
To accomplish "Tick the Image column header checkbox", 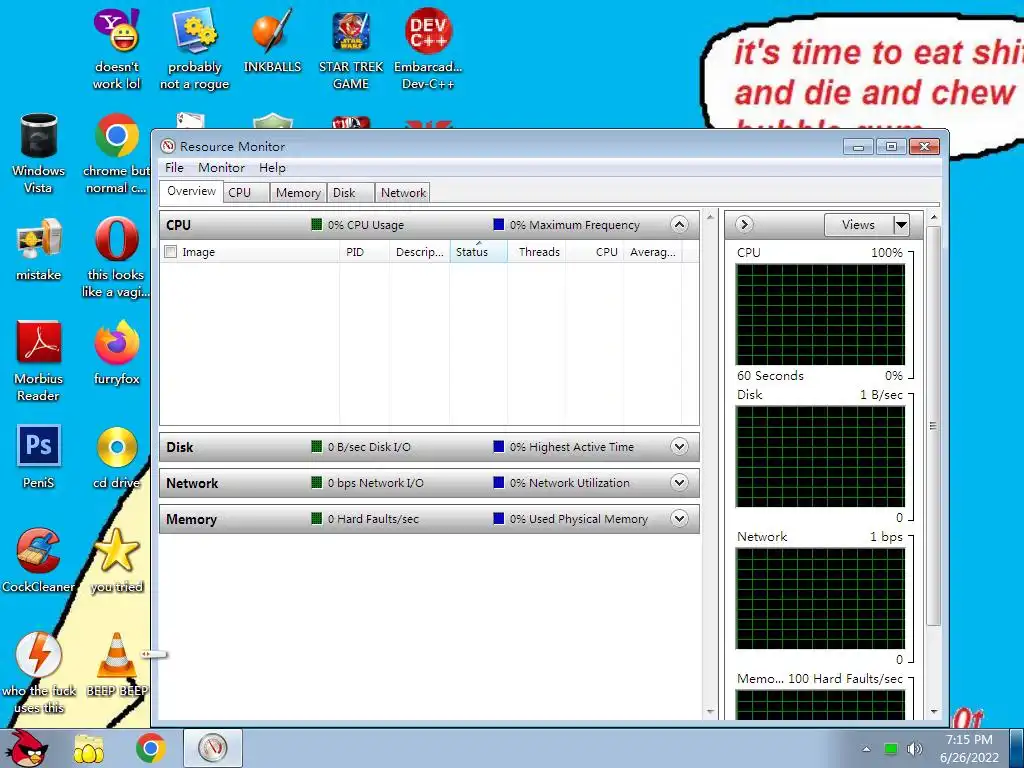I will pos(170,251).
